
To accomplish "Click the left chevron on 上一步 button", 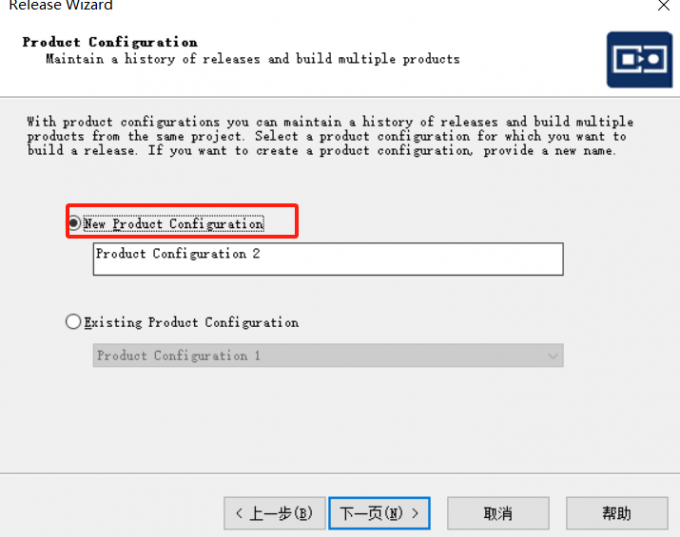I will tap(239, 513).
